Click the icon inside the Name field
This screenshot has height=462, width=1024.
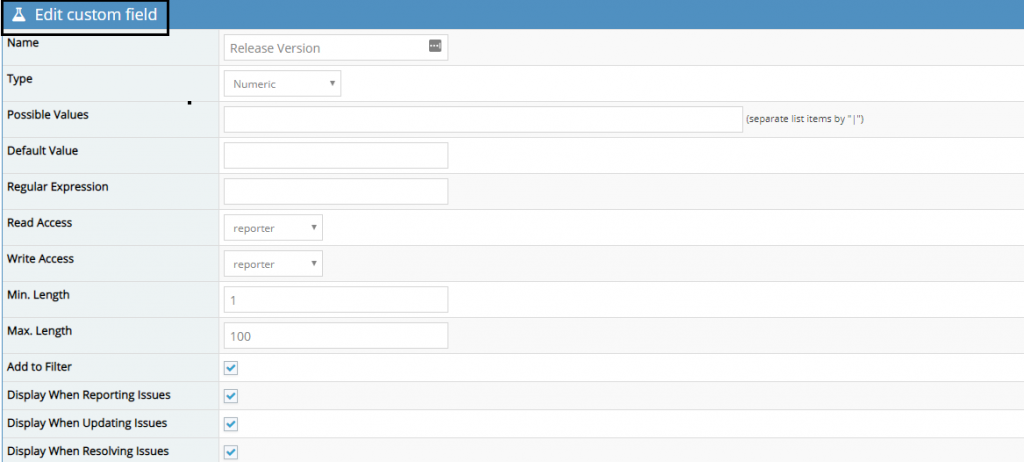coord(435,46)
